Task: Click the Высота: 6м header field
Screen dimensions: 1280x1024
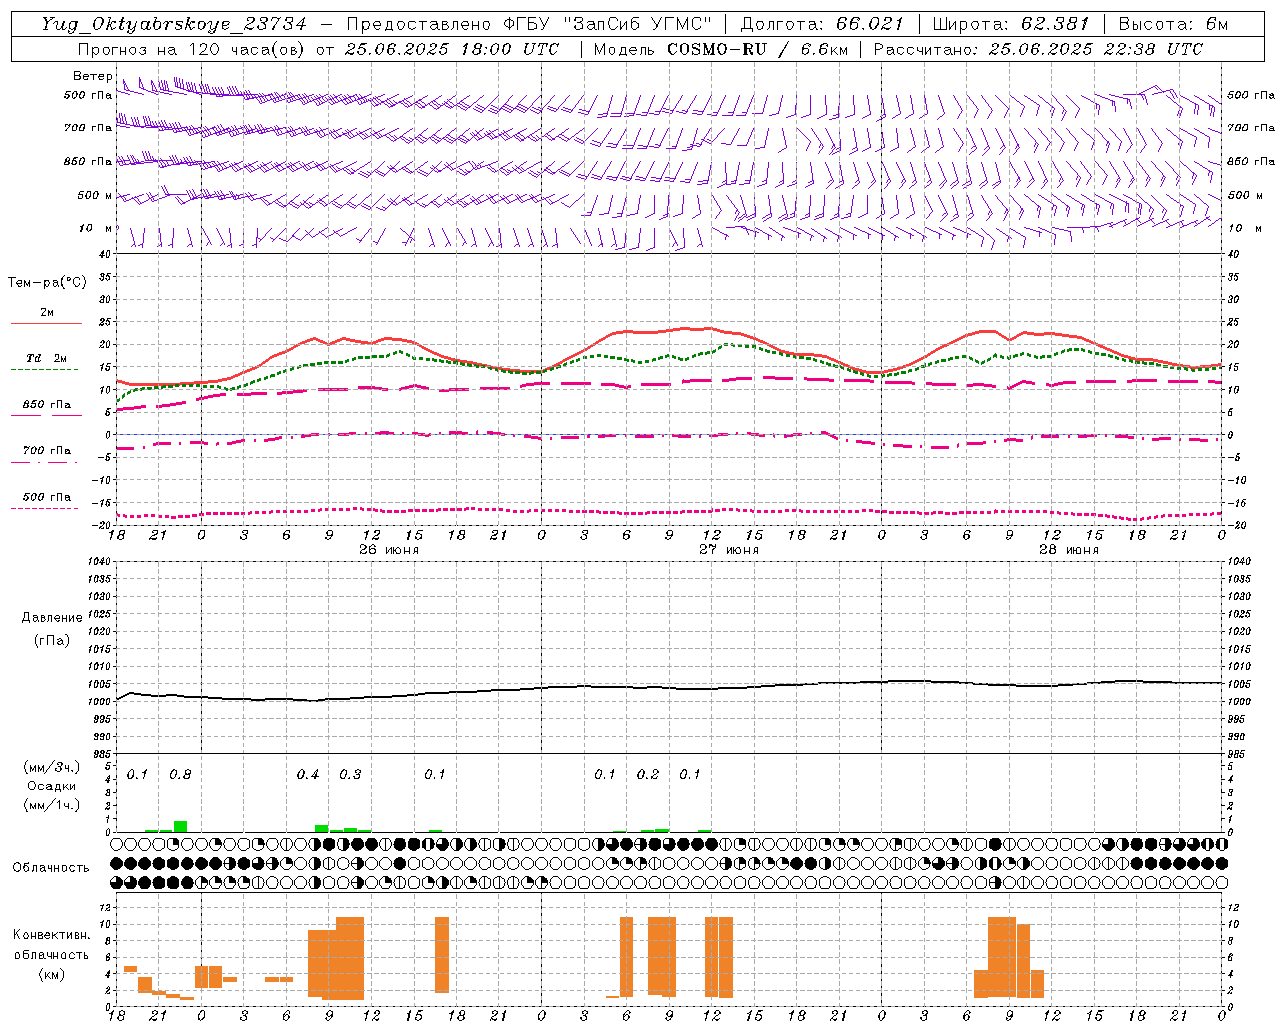Action: pos(1173,24)
